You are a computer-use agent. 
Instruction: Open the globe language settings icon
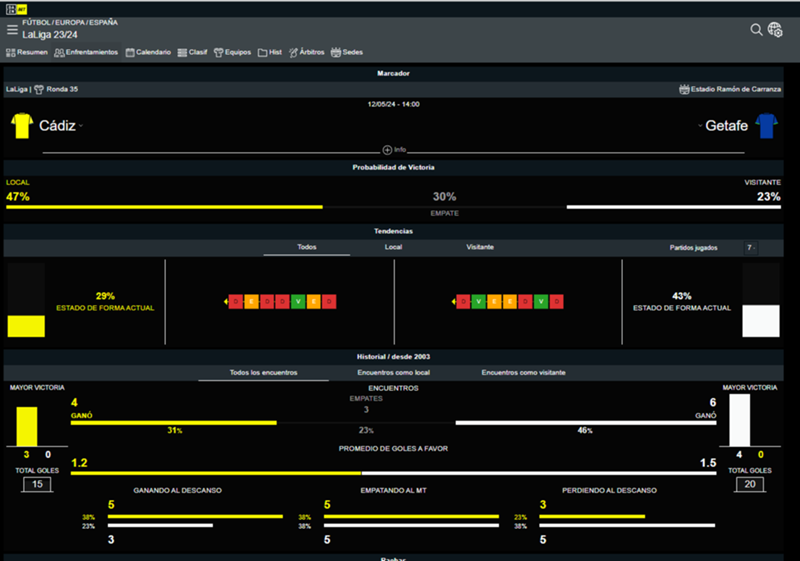775,30
